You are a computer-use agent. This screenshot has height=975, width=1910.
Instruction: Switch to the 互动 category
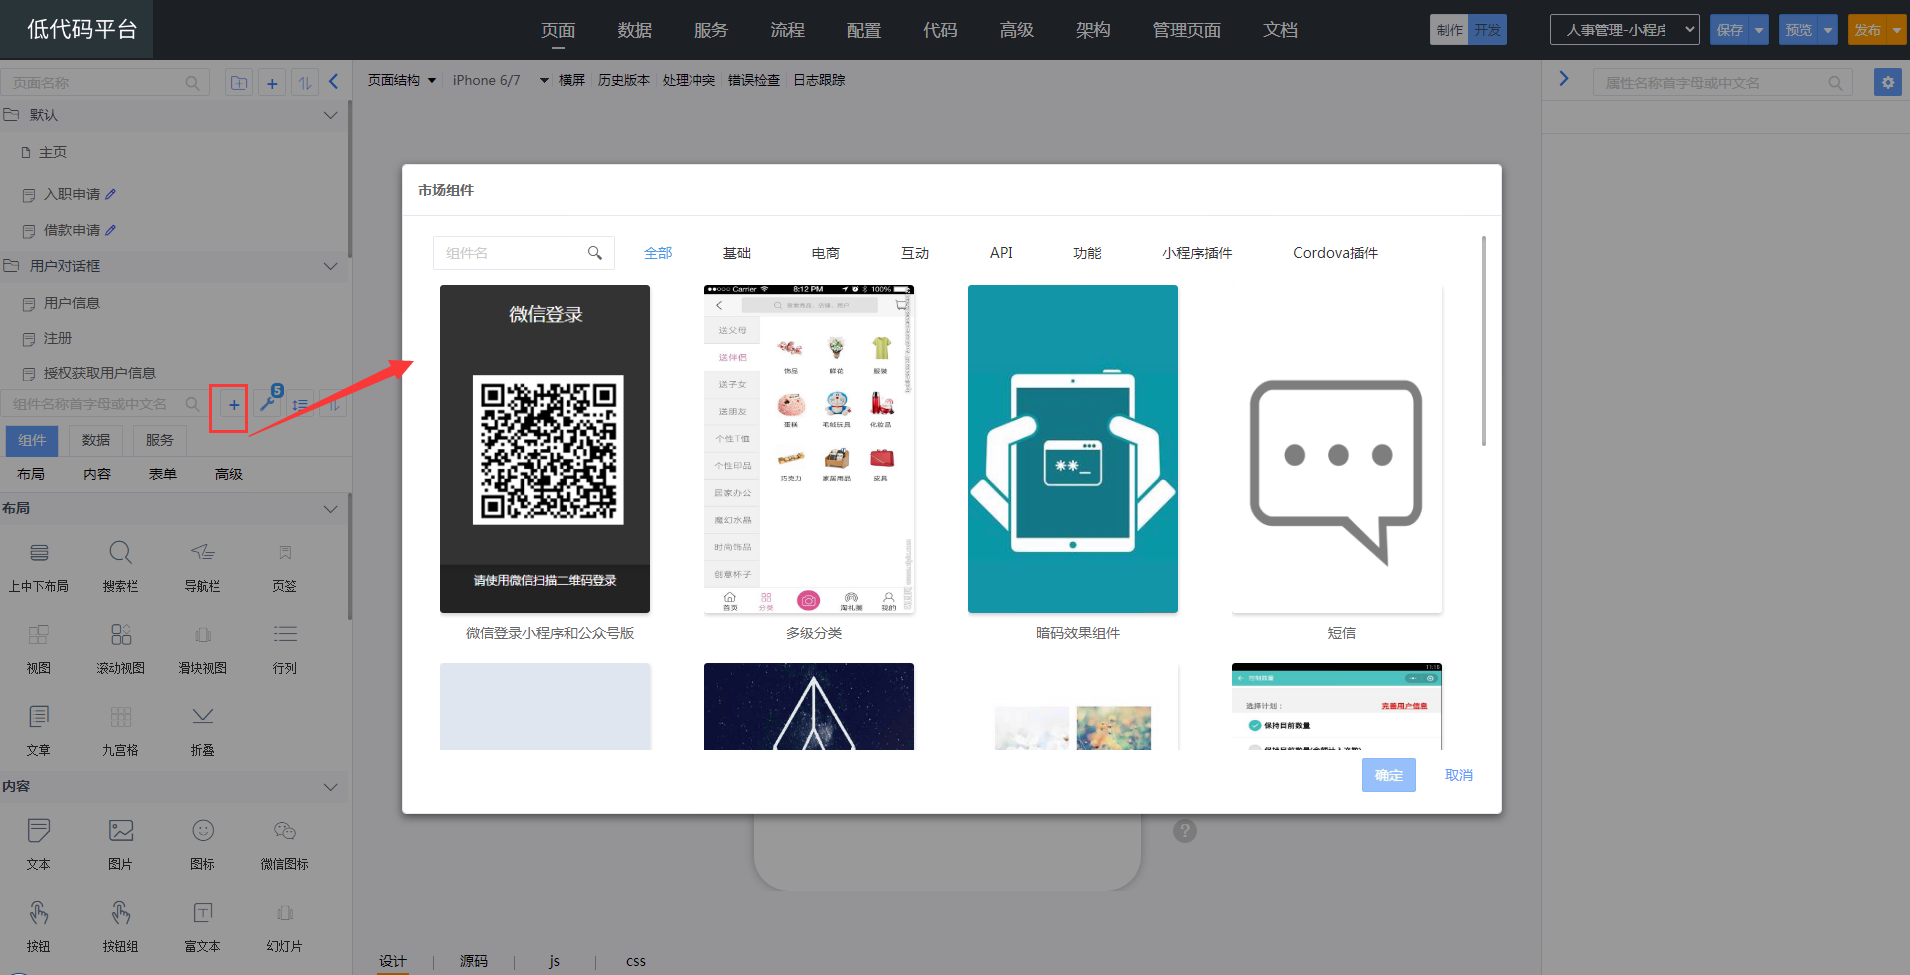tap(915, 253)
